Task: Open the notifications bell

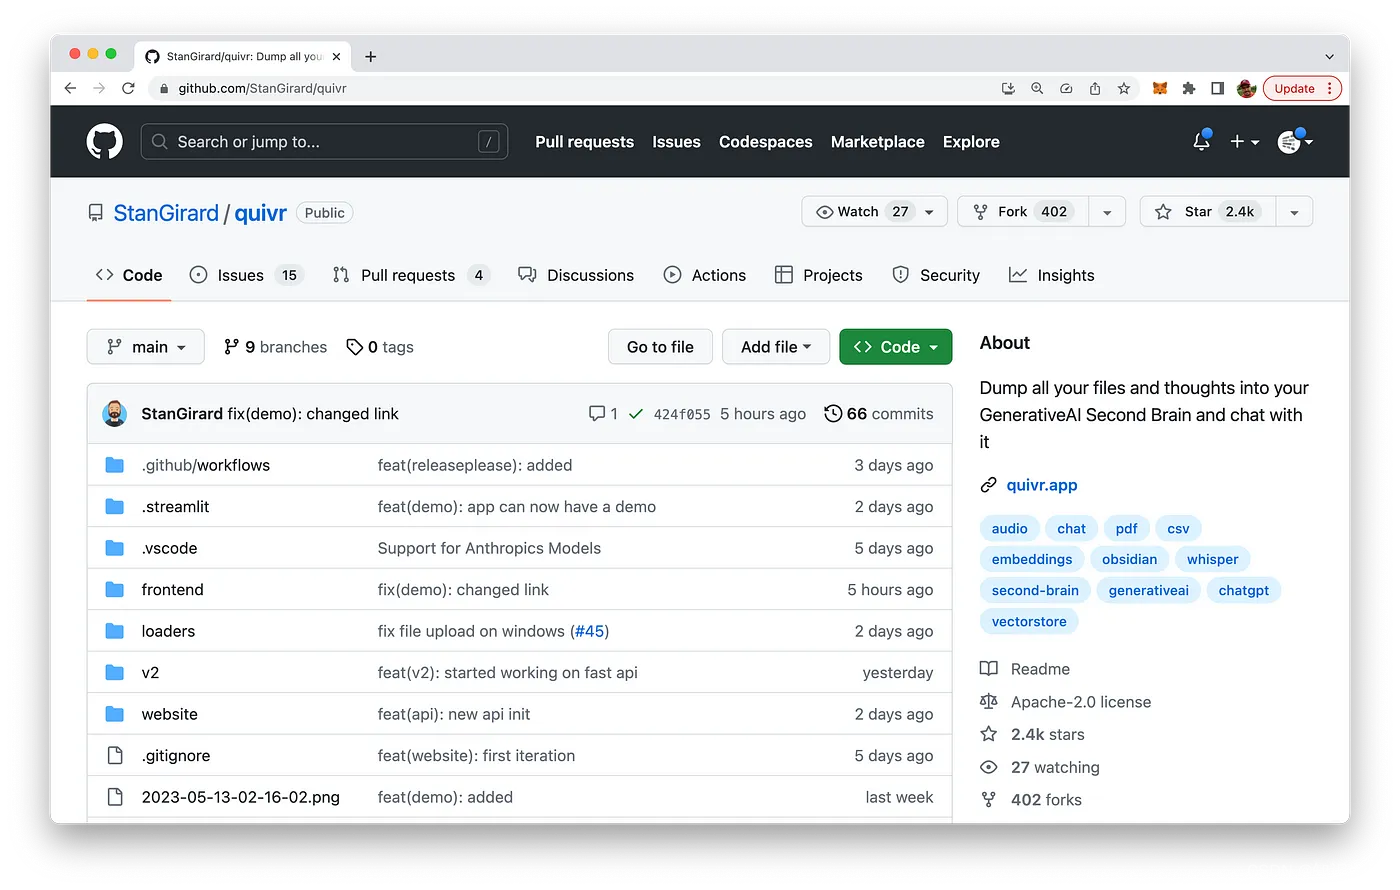Action: (1202, 141)
